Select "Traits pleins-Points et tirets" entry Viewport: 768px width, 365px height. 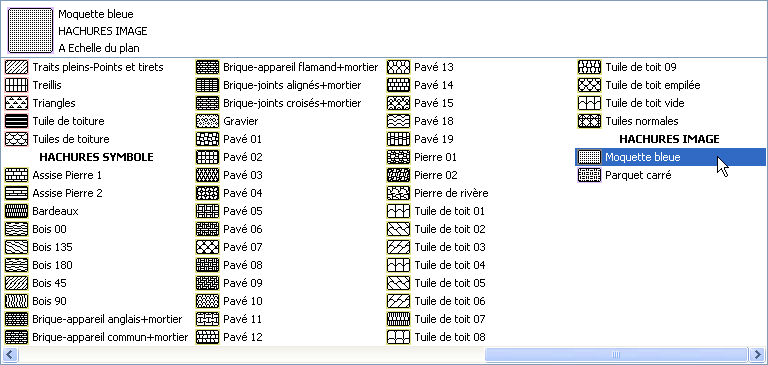click(x=84, y=67)
